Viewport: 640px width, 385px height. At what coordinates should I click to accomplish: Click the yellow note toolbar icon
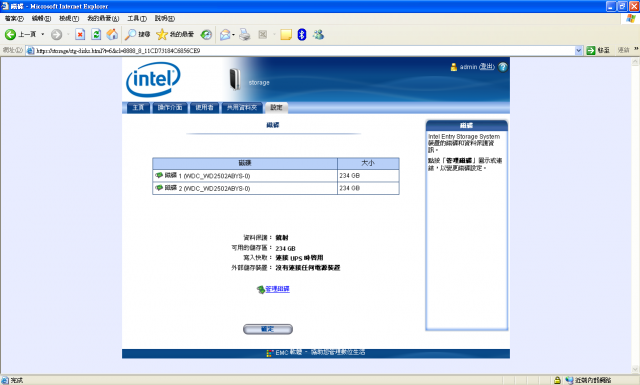(x=286, y=35)
